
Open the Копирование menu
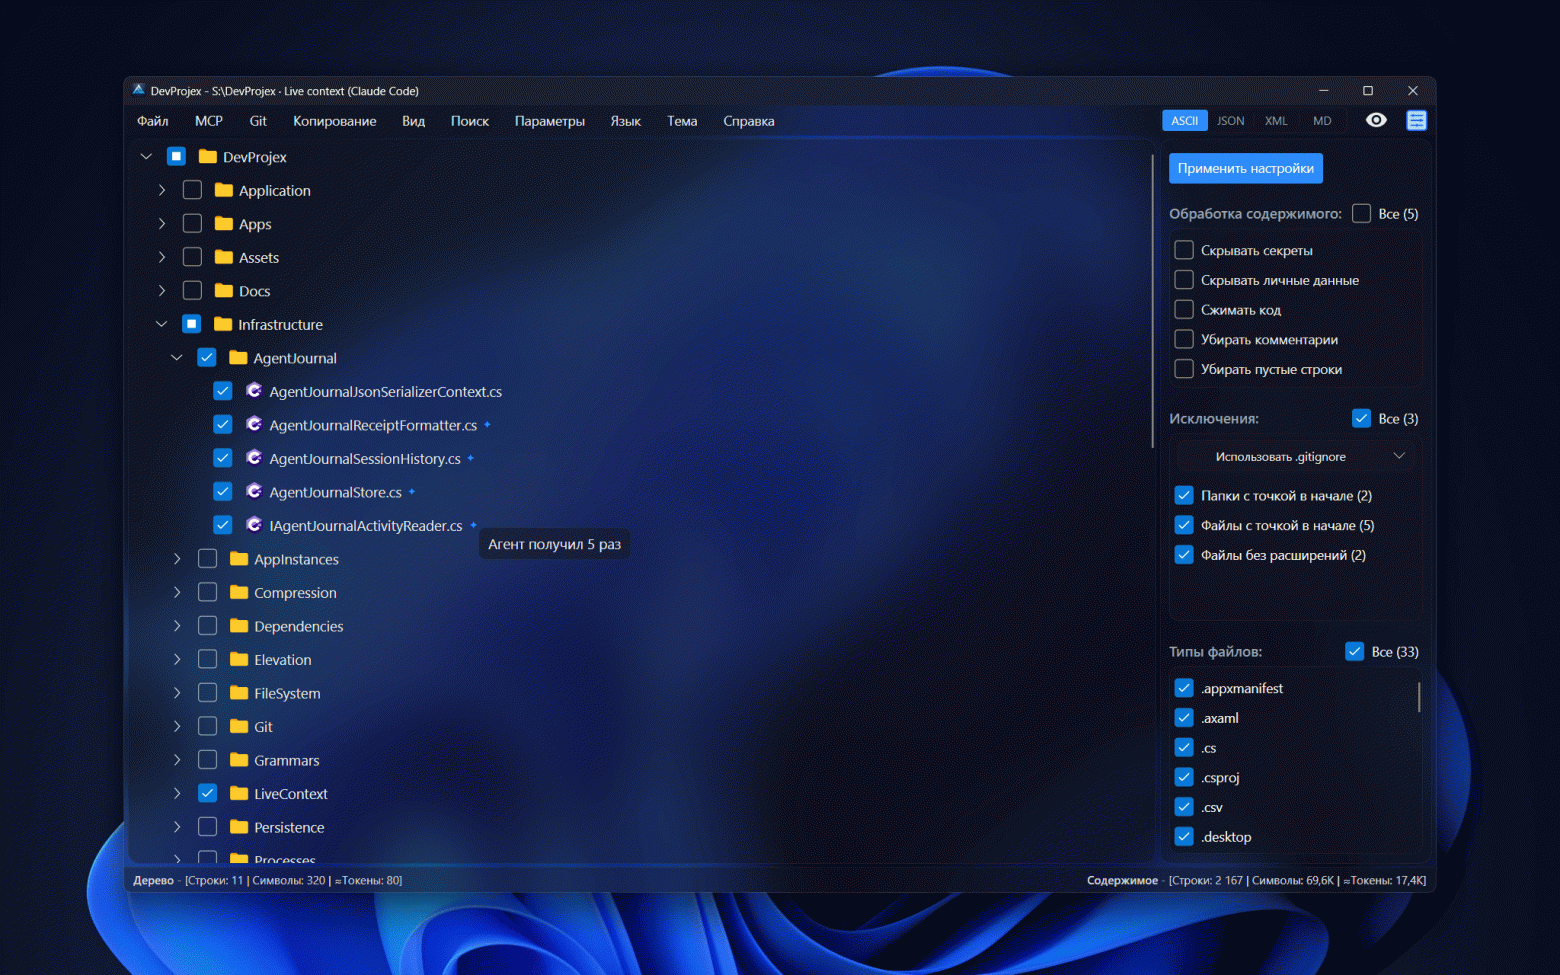coord(335,121)
